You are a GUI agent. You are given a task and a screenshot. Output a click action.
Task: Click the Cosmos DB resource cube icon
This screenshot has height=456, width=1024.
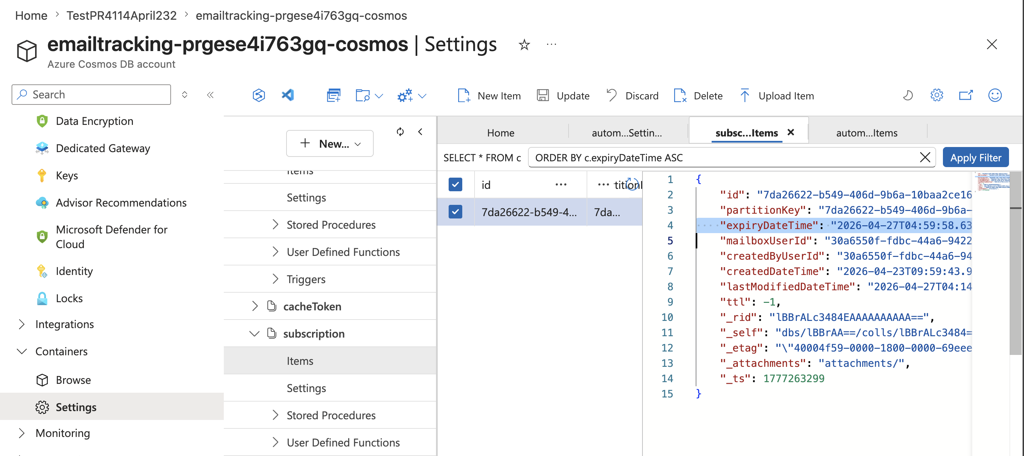pos(27,50)
